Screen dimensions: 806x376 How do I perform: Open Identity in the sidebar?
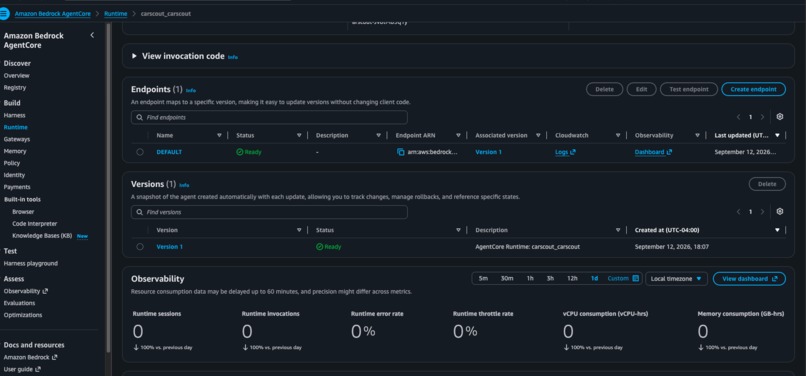pos(14,175)
